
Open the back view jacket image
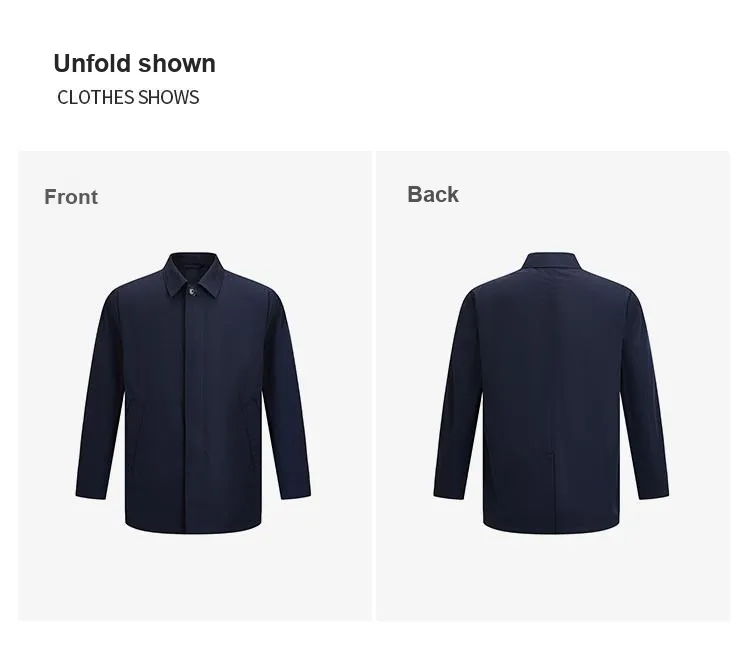pos(551,392)
